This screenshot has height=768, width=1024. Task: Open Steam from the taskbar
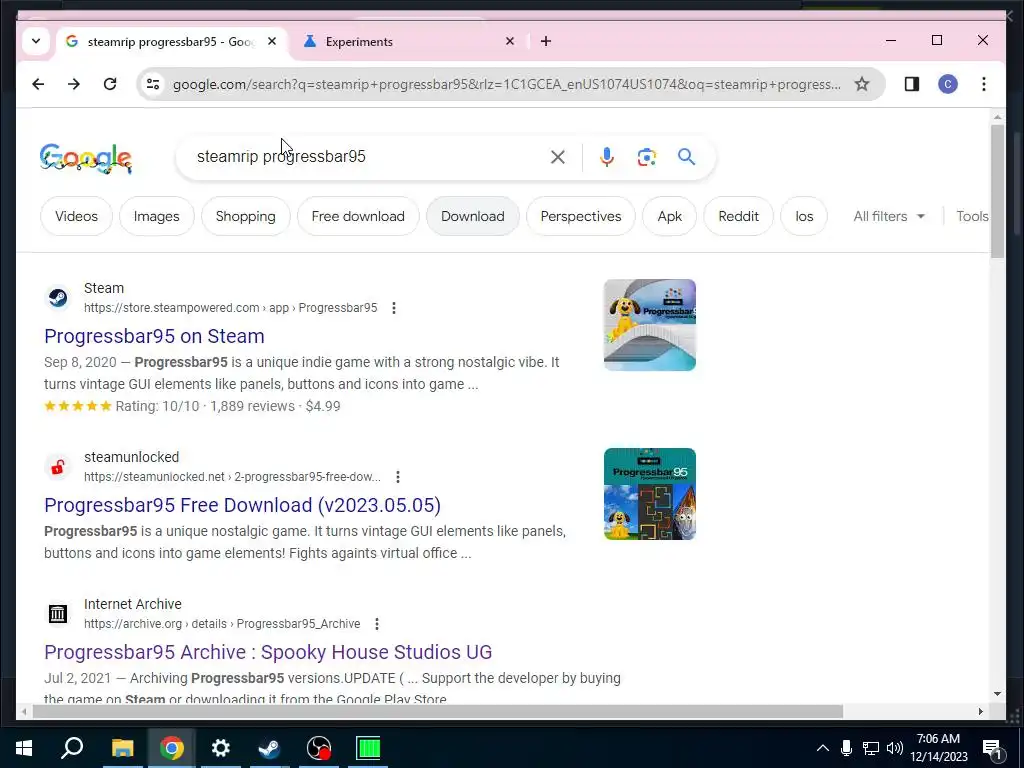coord(270,748)
